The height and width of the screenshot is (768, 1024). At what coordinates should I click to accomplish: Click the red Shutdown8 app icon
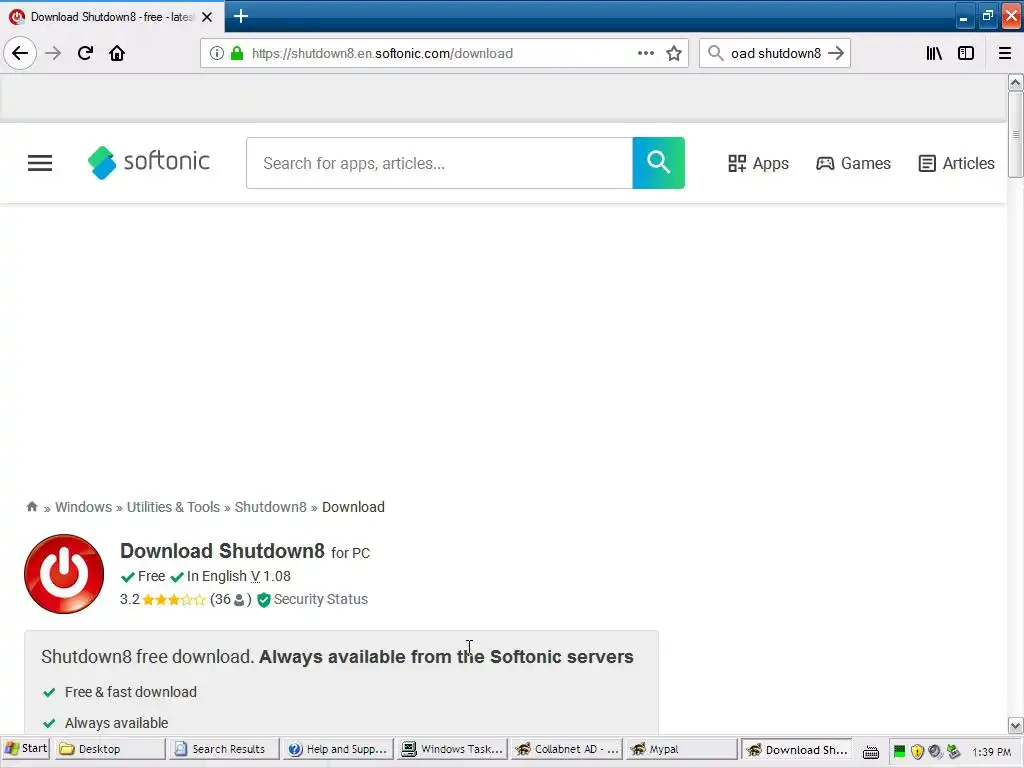click(x=64, y=574)
